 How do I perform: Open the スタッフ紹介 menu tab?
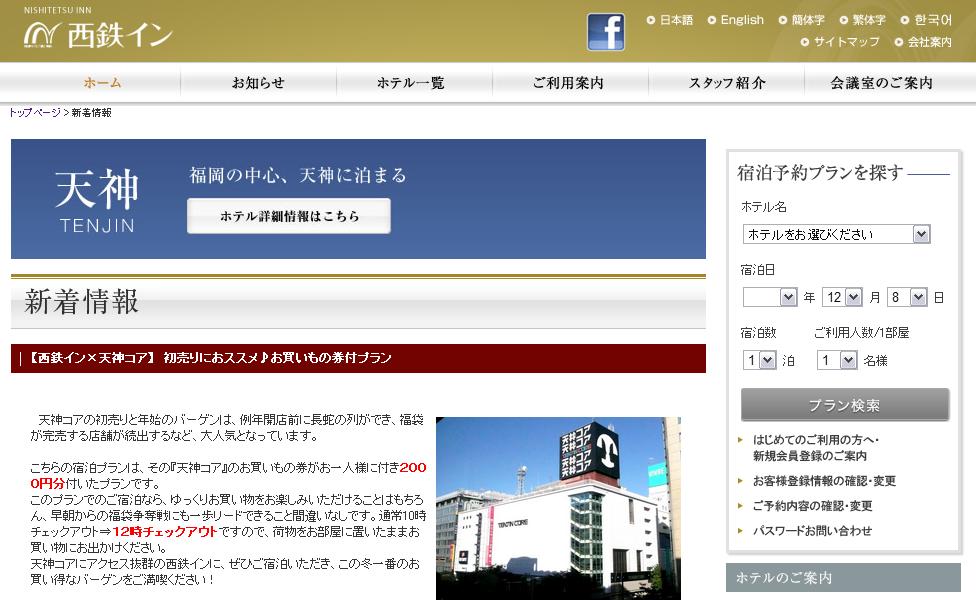pyautogui.click(x=727, y=83)
